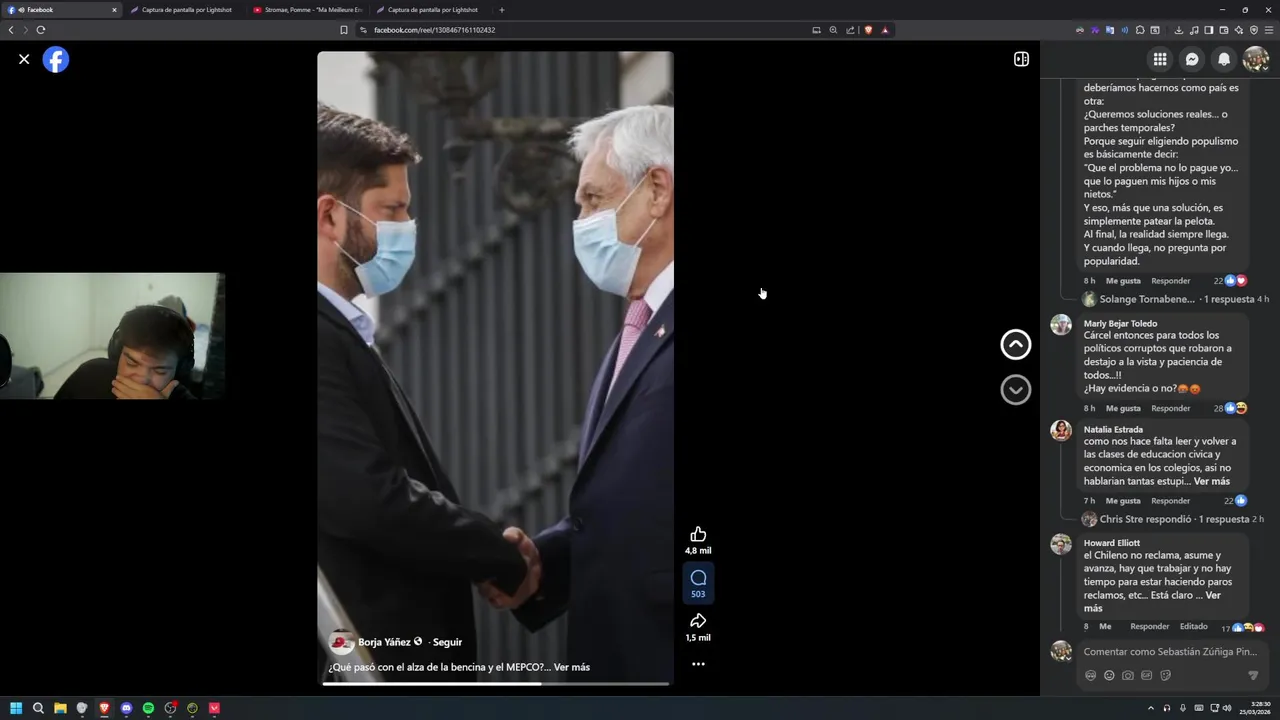Open the notifications bell
Viewport: 1280px width, 720px height.
1224,59
